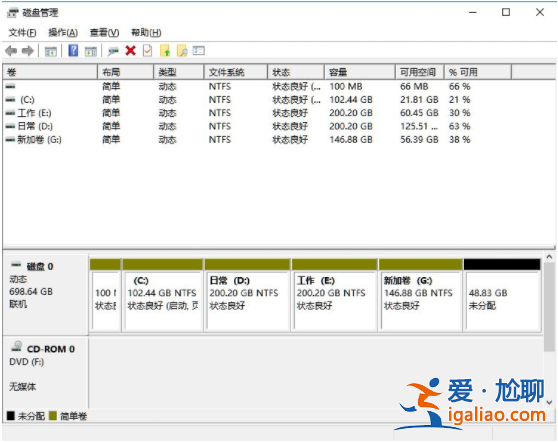This screenshot has width=558, height=442.
Task: Click the 146.88 GB capacity cell
Action: point(351,140)
